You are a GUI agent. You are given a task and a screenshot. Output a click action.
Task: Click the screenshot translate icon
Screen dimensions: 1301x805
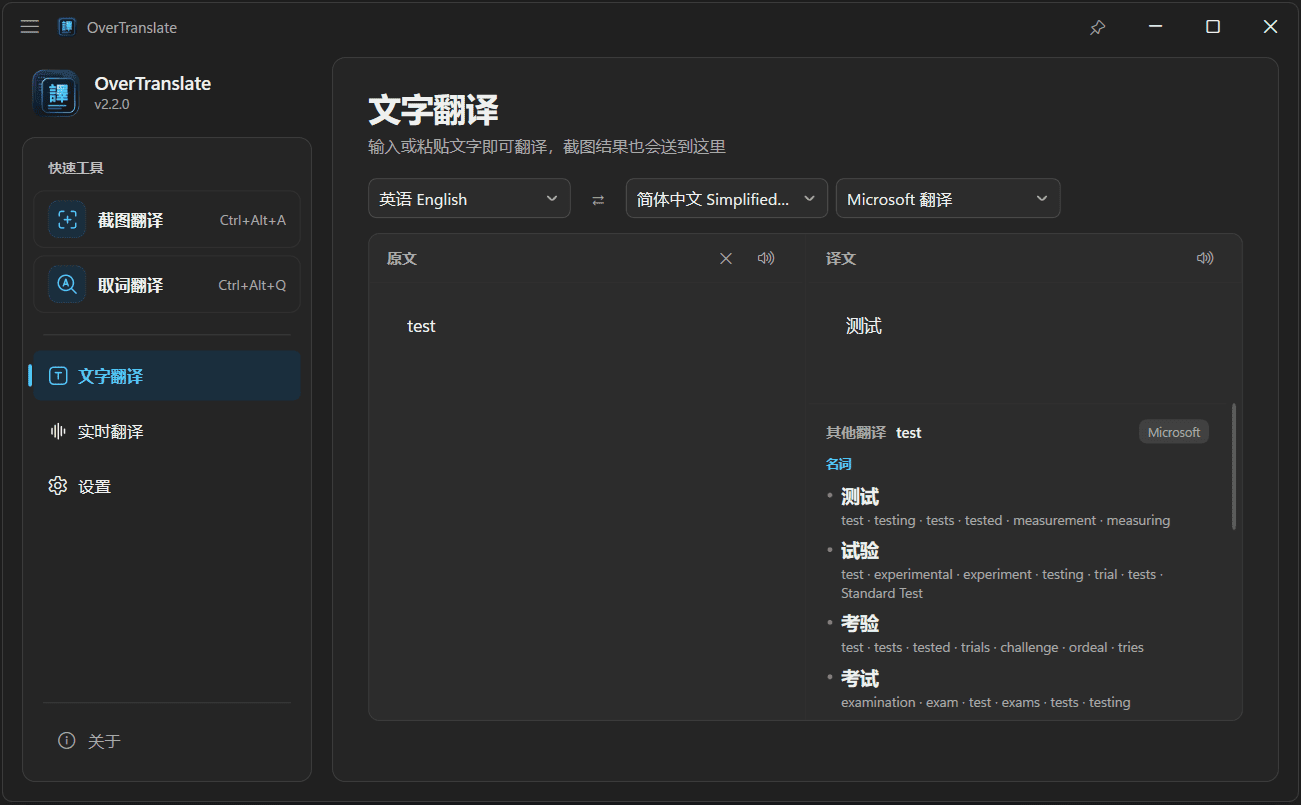click(x=67, y=220)
